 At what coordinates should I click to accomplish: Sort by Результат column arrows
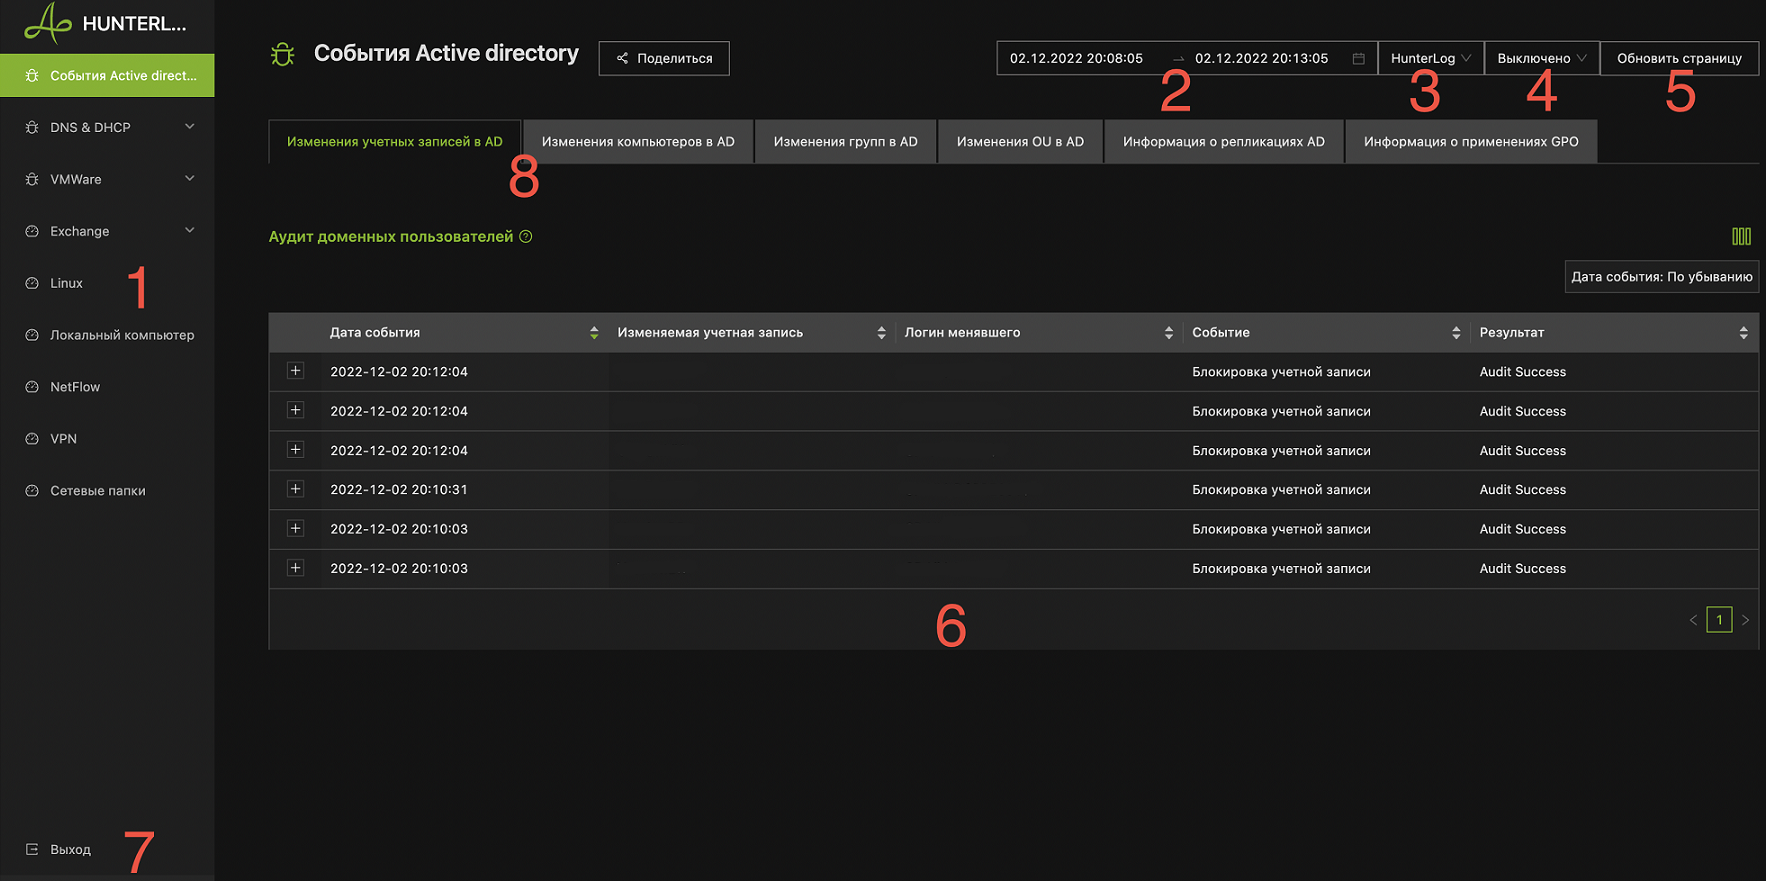point(1743,333)
